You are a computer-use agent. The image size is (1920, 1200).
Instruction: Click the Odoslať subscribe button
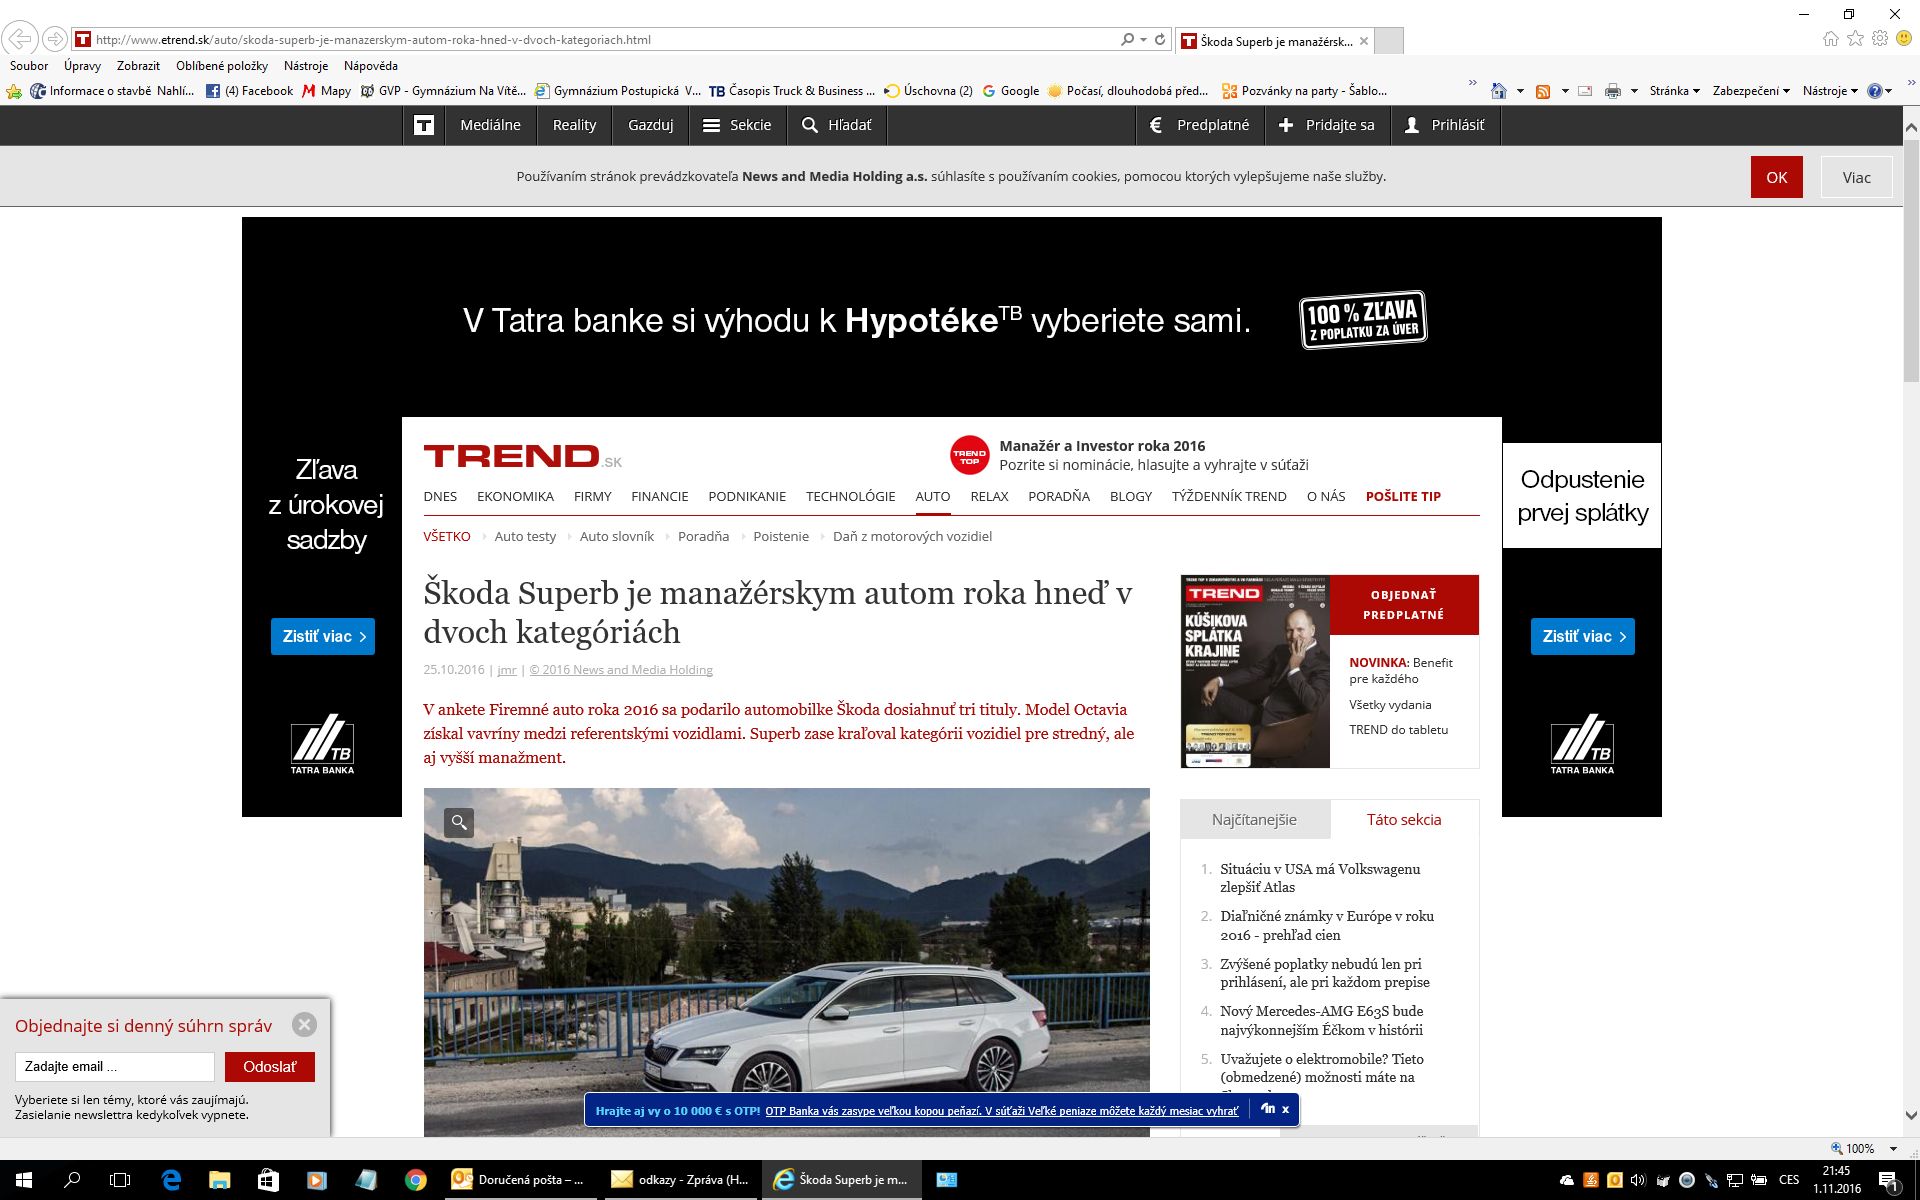(270, 1067)
